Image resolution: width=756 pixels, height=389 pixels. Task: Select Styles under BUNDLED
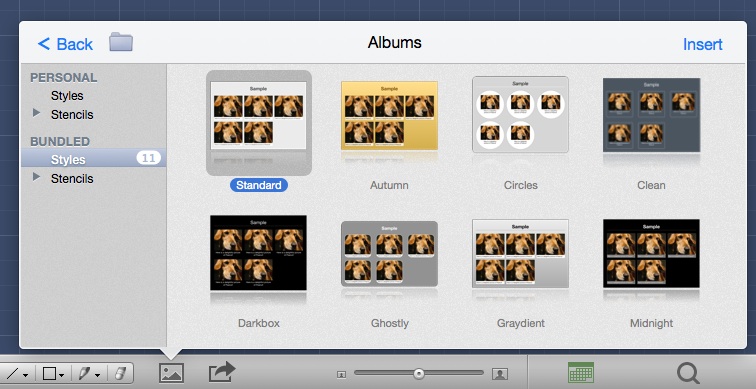93,159
